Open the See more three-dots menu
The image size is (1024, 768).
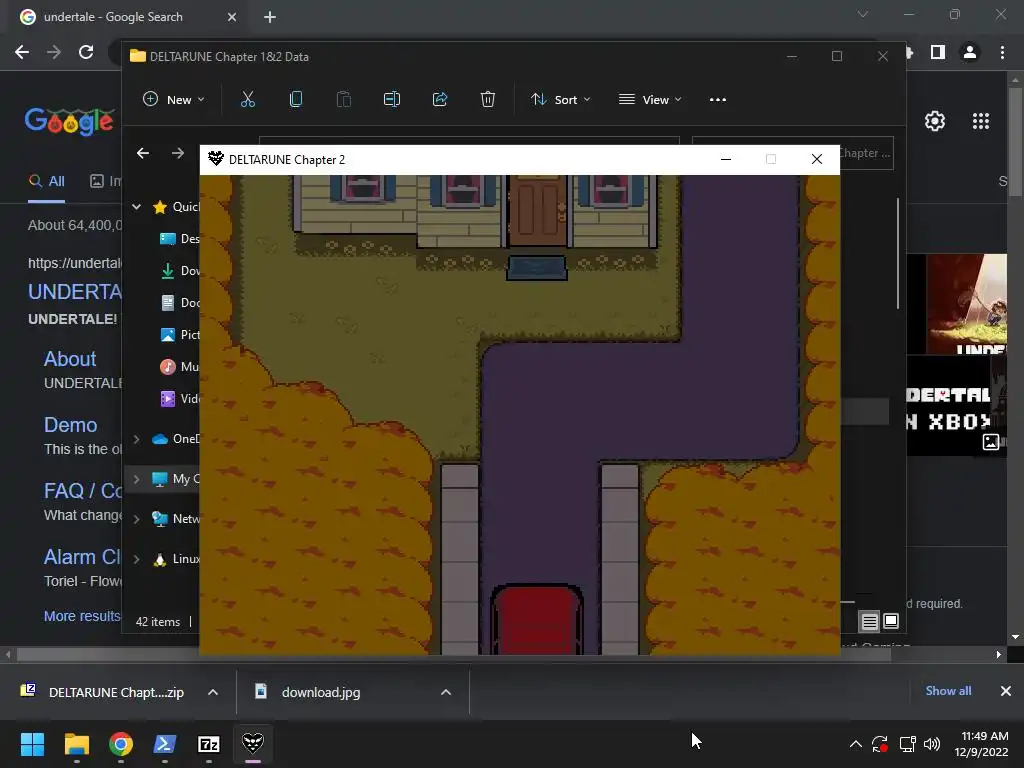718,99
